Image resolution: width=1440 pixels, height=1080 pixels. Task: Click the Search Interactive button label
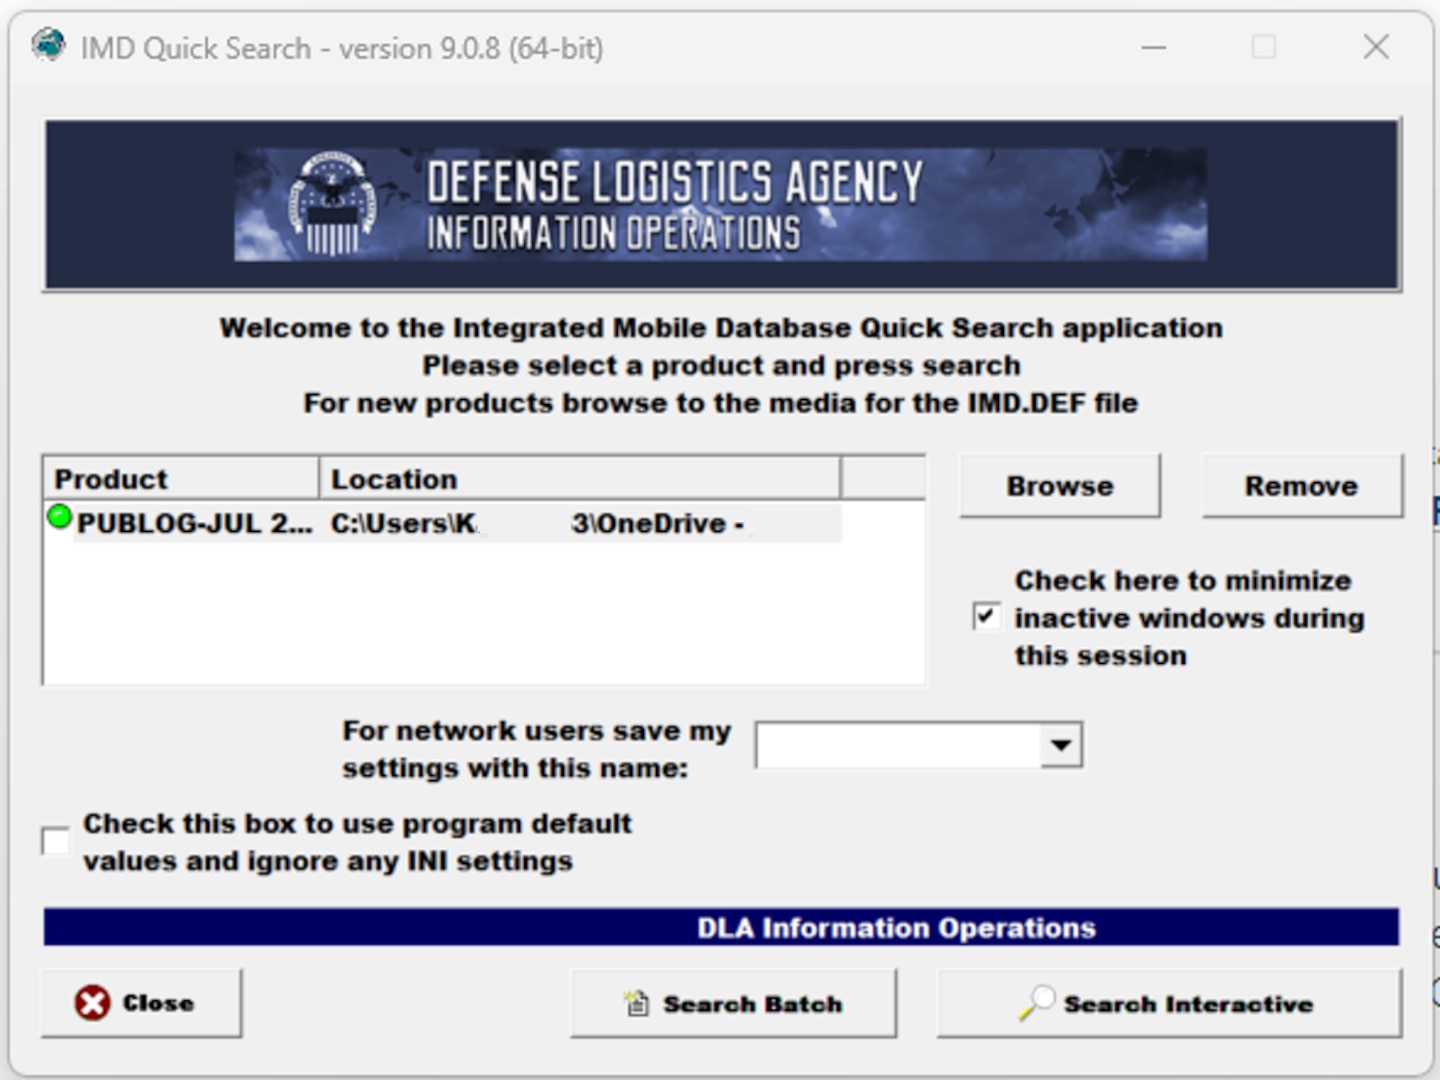pyautogui.click(x=1188, y=1004)
